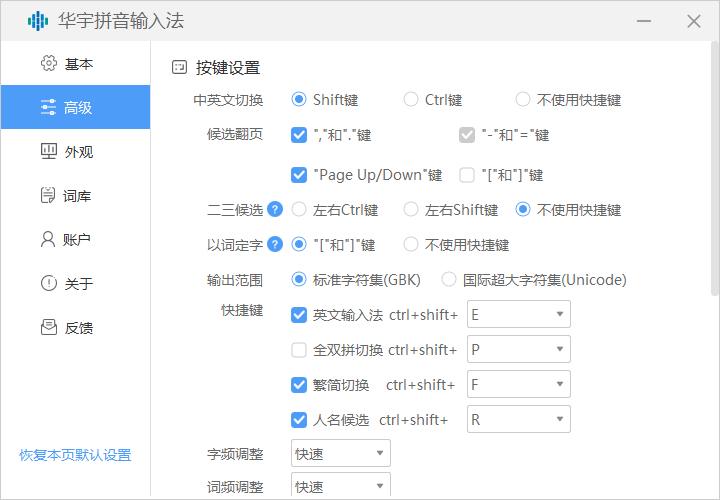
Task: Switch to the 外观 tab label
Action: coord(79,152)
